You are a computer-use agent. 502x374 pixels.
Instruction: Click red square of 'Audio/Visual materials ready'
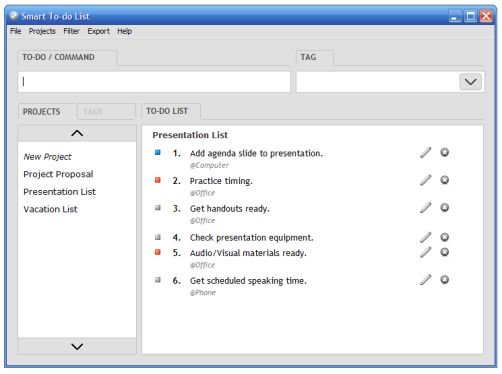pyautogui.click(x=158, y=252)
